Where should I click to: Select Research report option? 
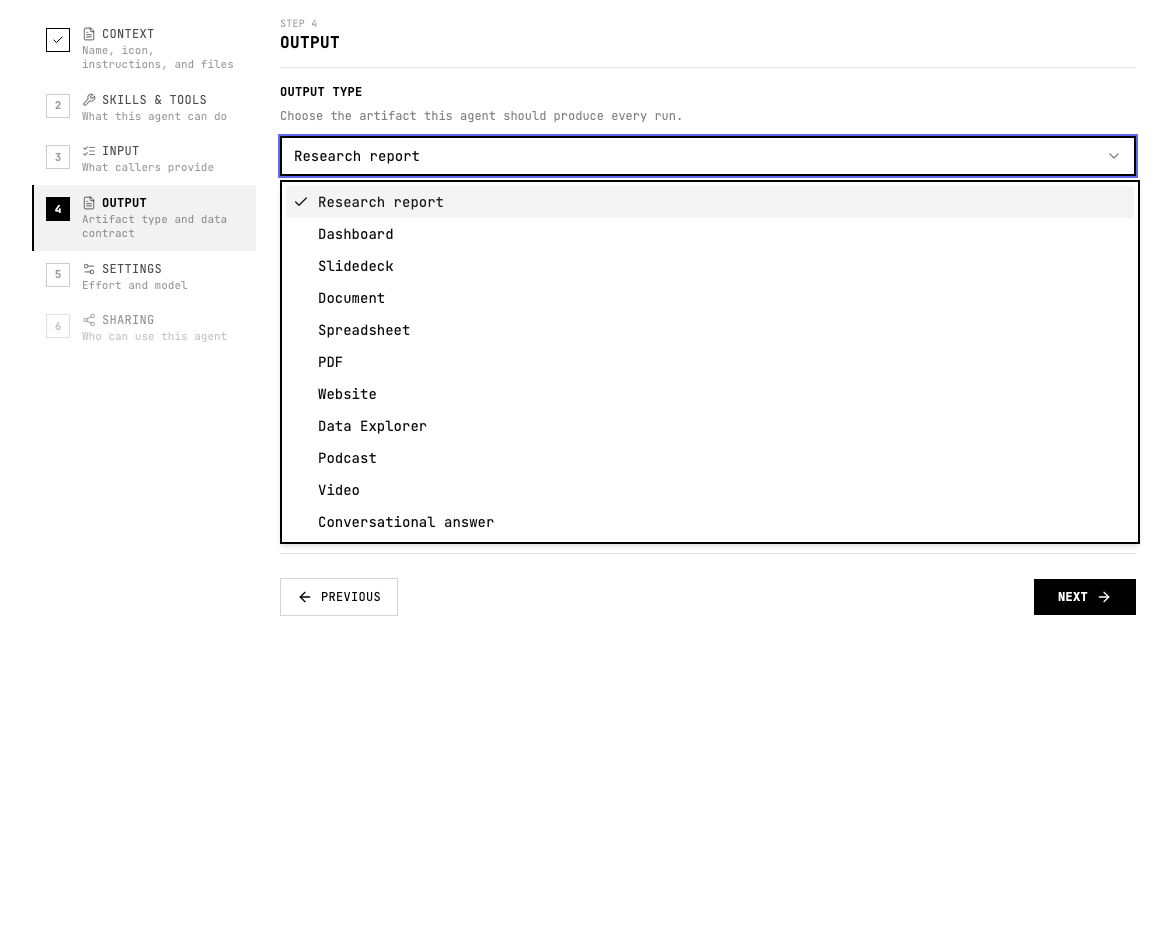(x=709, y=202)
